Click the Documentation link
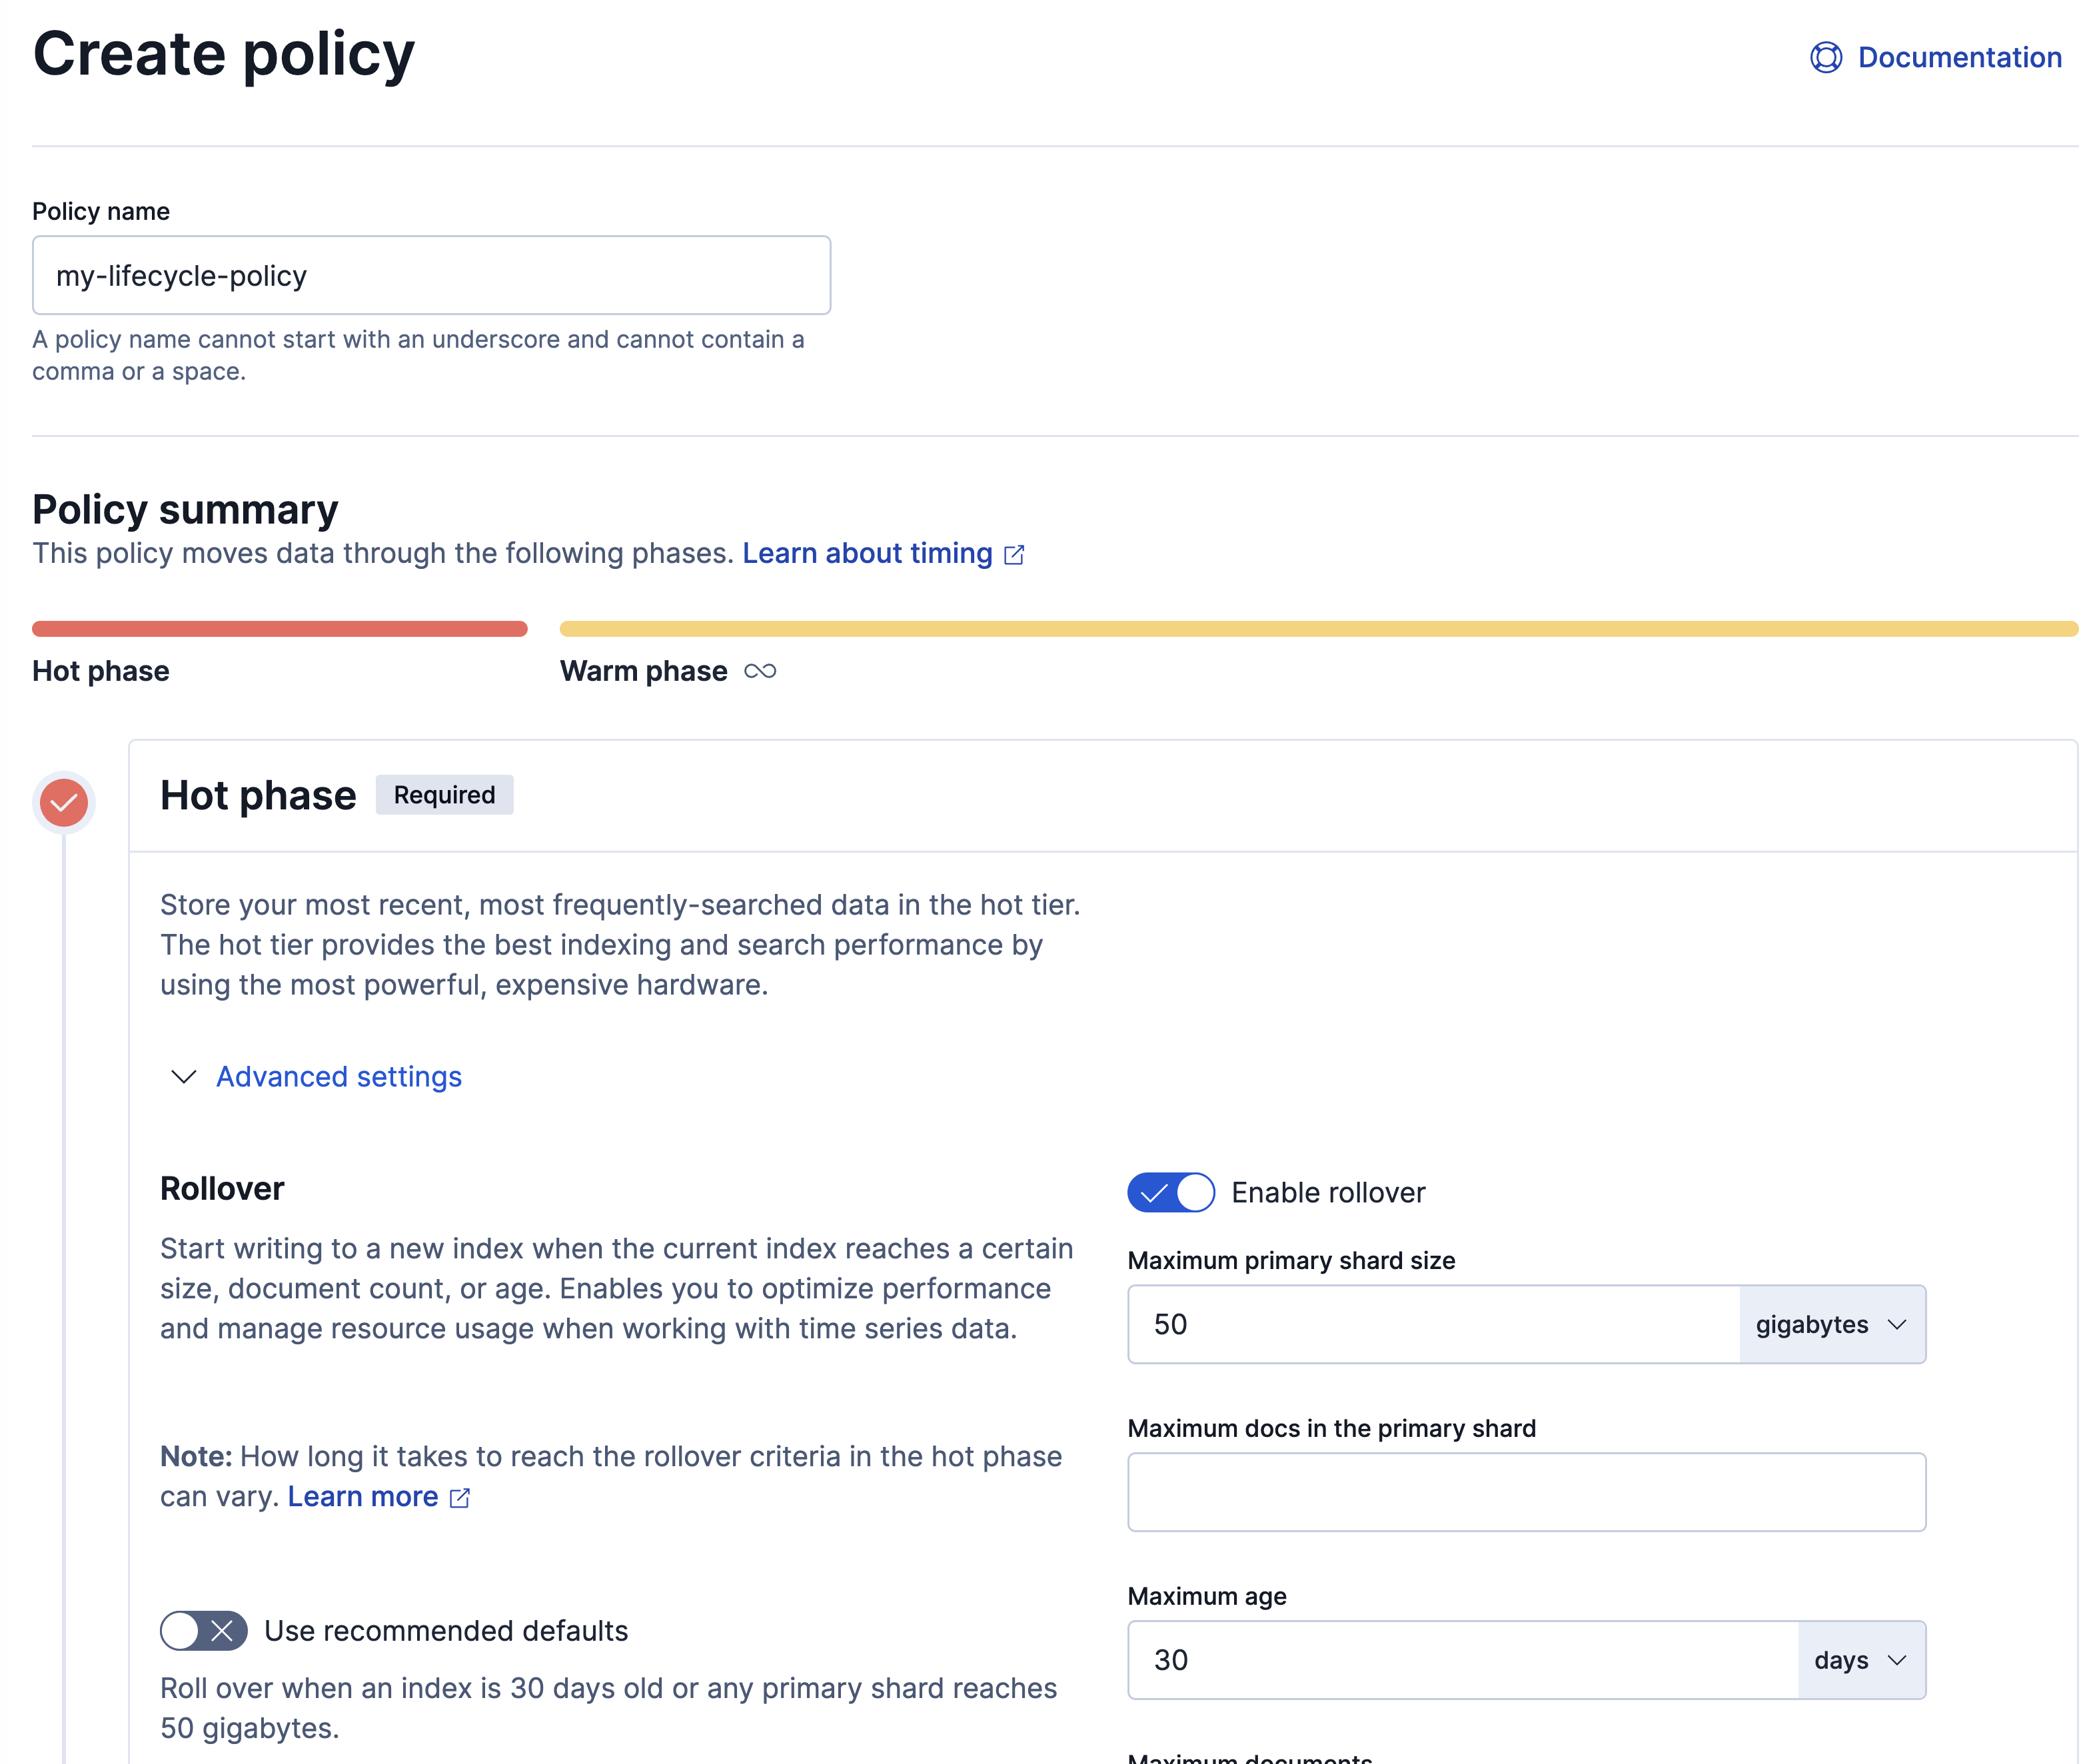The width and height of the screenshot is (2095, 1764). [x=1960, y=57]
